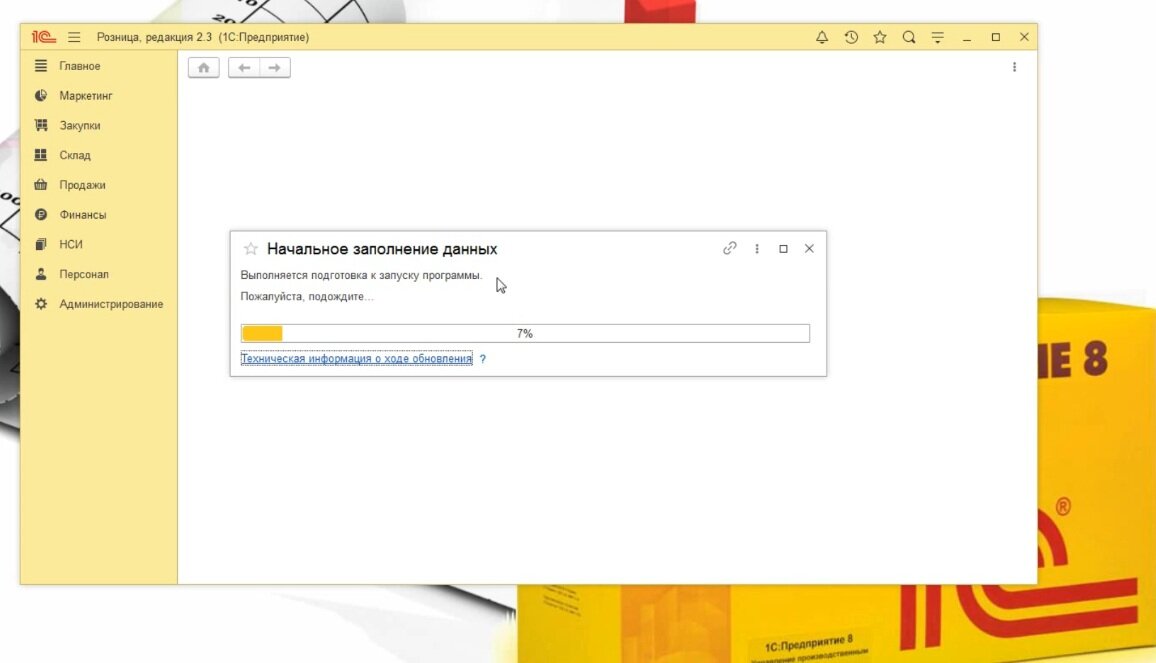Click text Пожалуйста, подождите…
The width and height of the screenshot is (1156, 663).
[307, 296]
